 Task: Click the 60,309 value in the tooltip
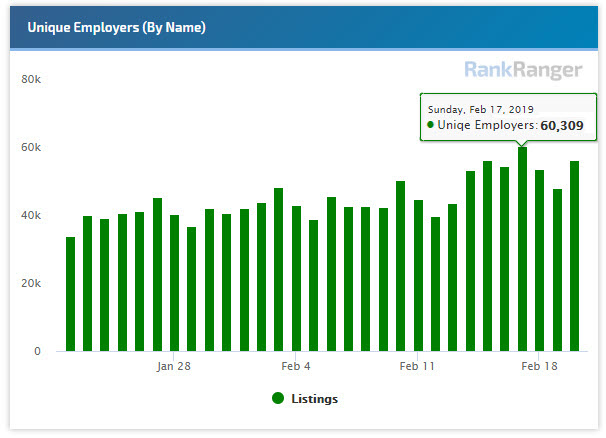click(x=561, y=126)
